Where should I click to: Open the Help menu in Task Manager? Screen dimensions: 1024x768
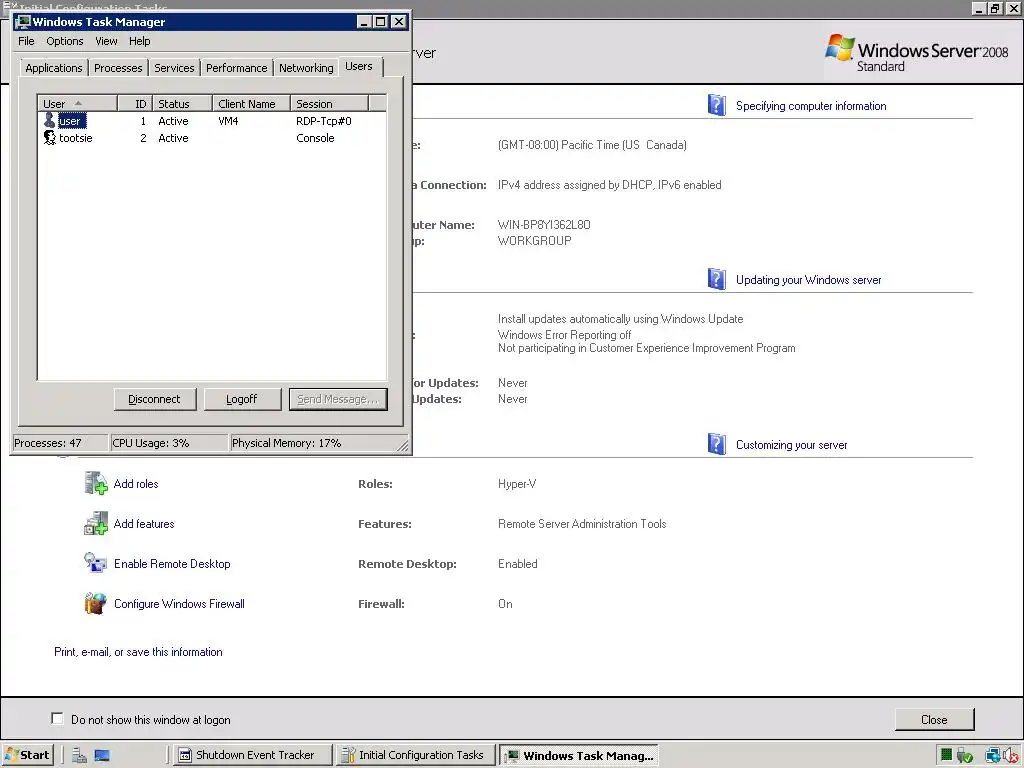[x=139, y=41]
